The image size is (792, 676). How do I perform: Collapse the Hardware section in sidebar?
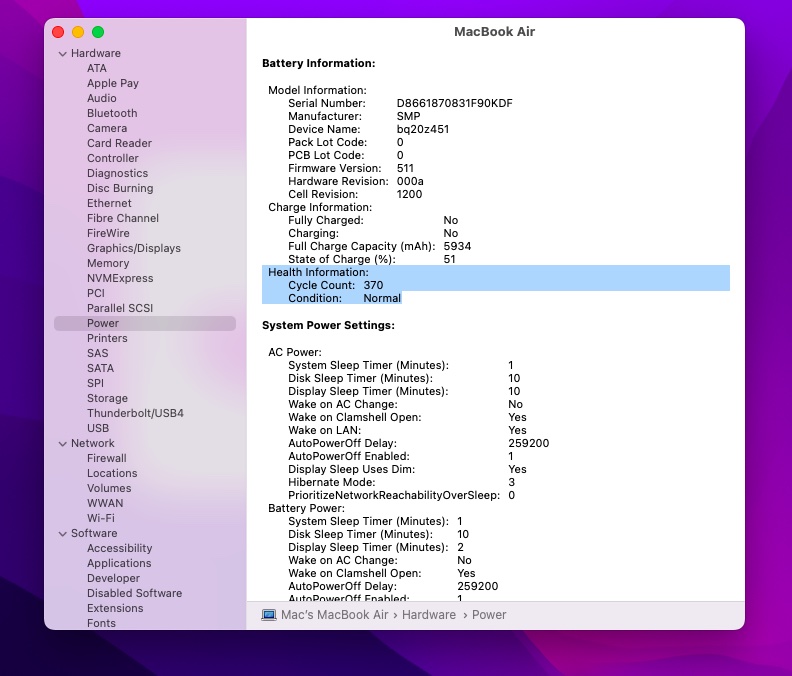(62, 54)
